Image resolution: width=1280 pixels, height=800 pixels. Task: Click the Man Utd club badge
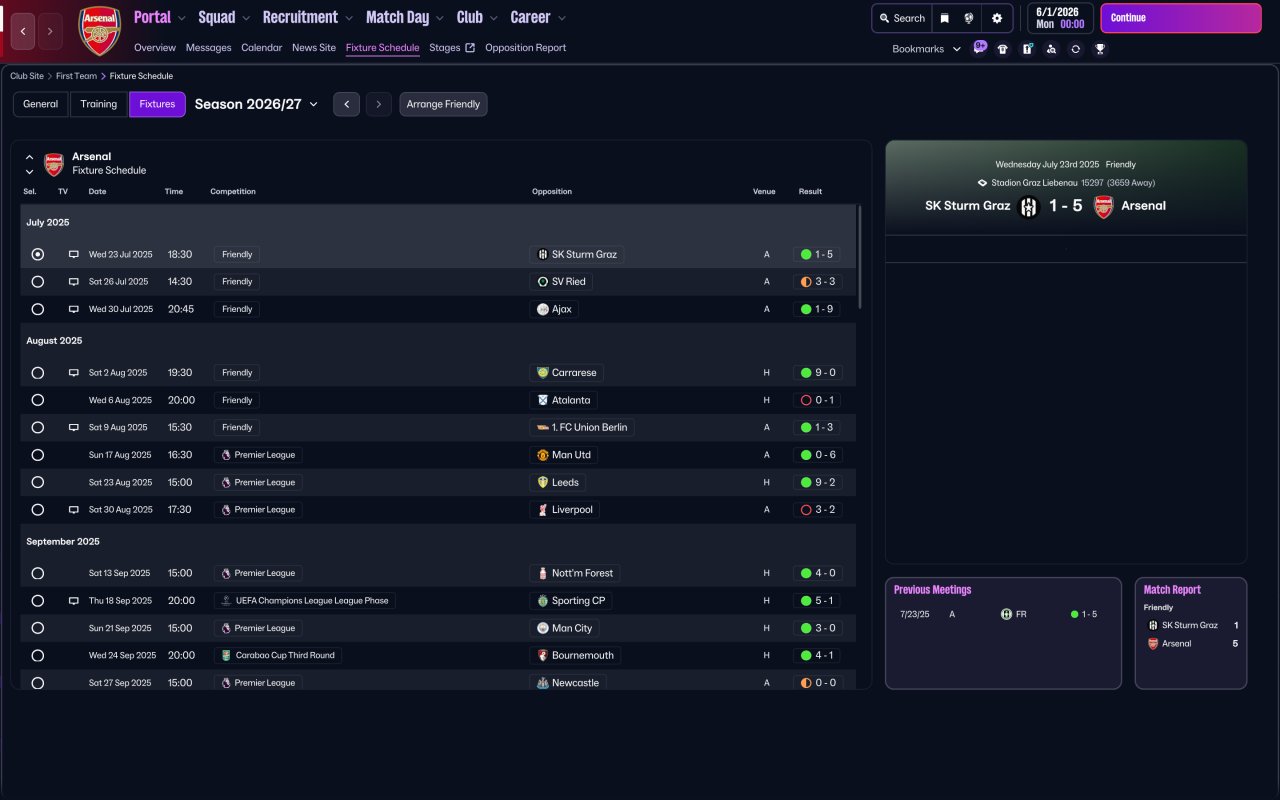pyautogui.click(x=542, y=455)
